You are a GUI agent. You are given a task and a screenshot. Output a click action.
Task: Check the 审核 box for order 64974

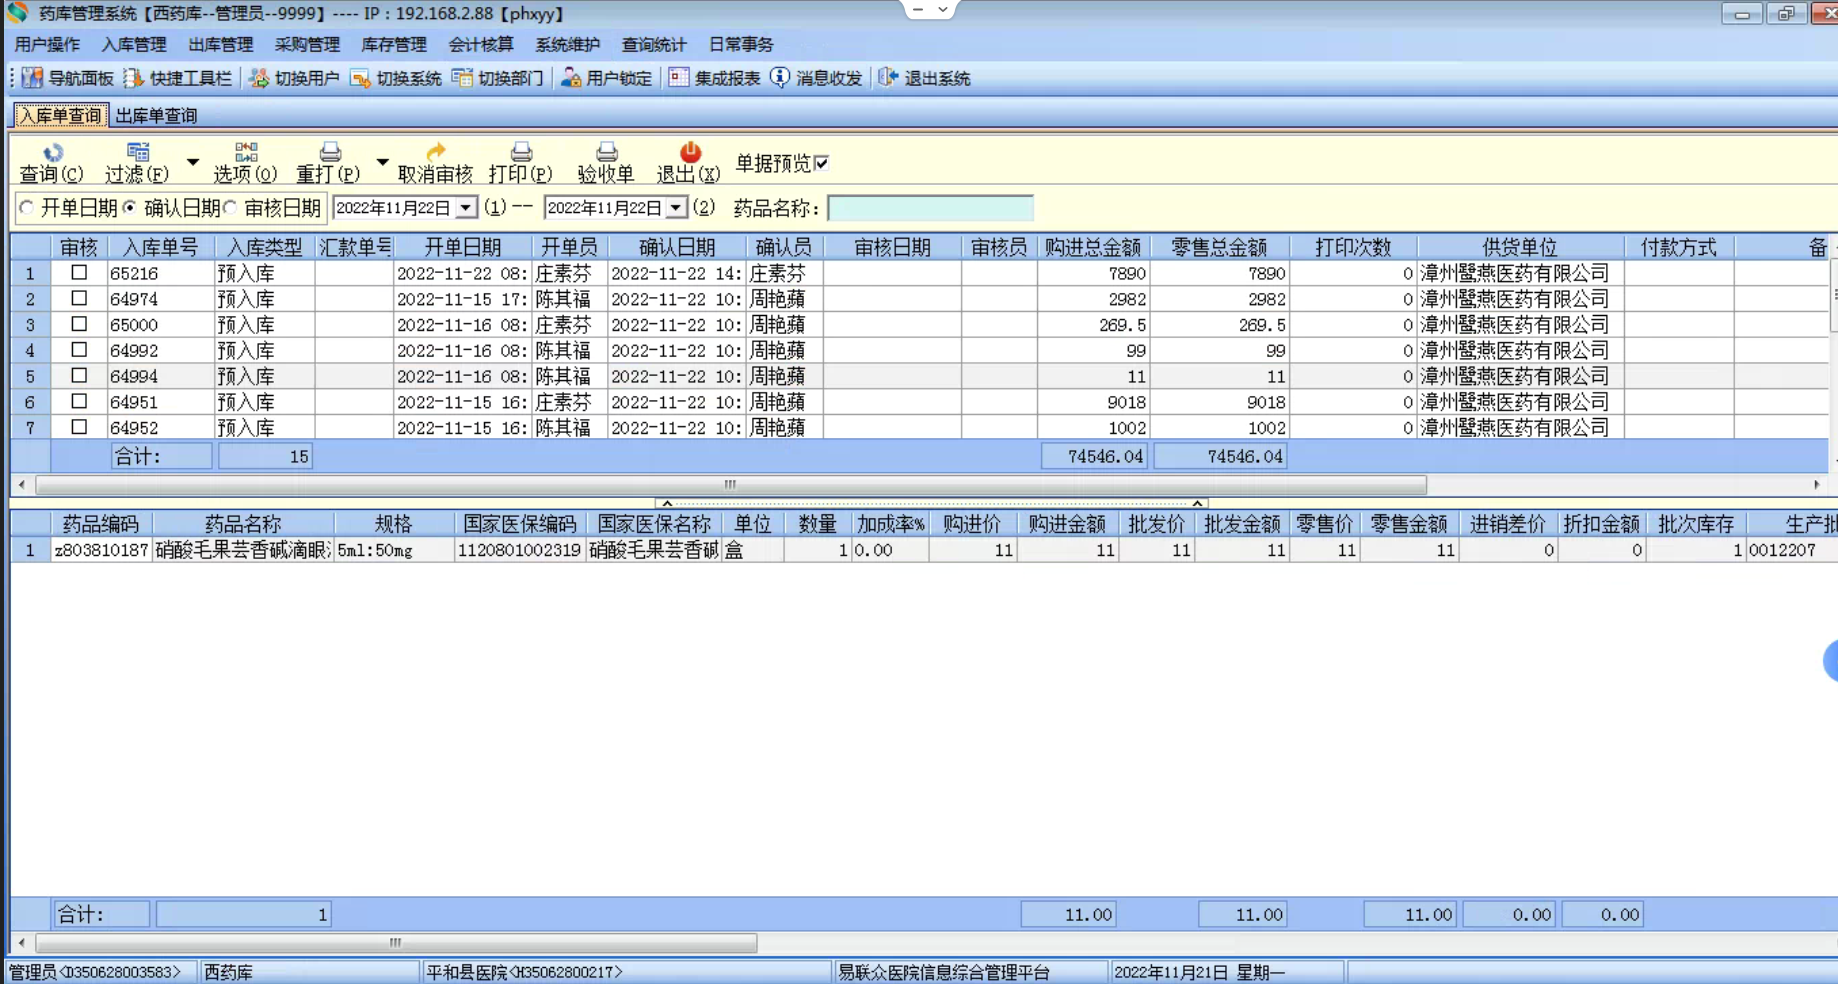(79, 298)
